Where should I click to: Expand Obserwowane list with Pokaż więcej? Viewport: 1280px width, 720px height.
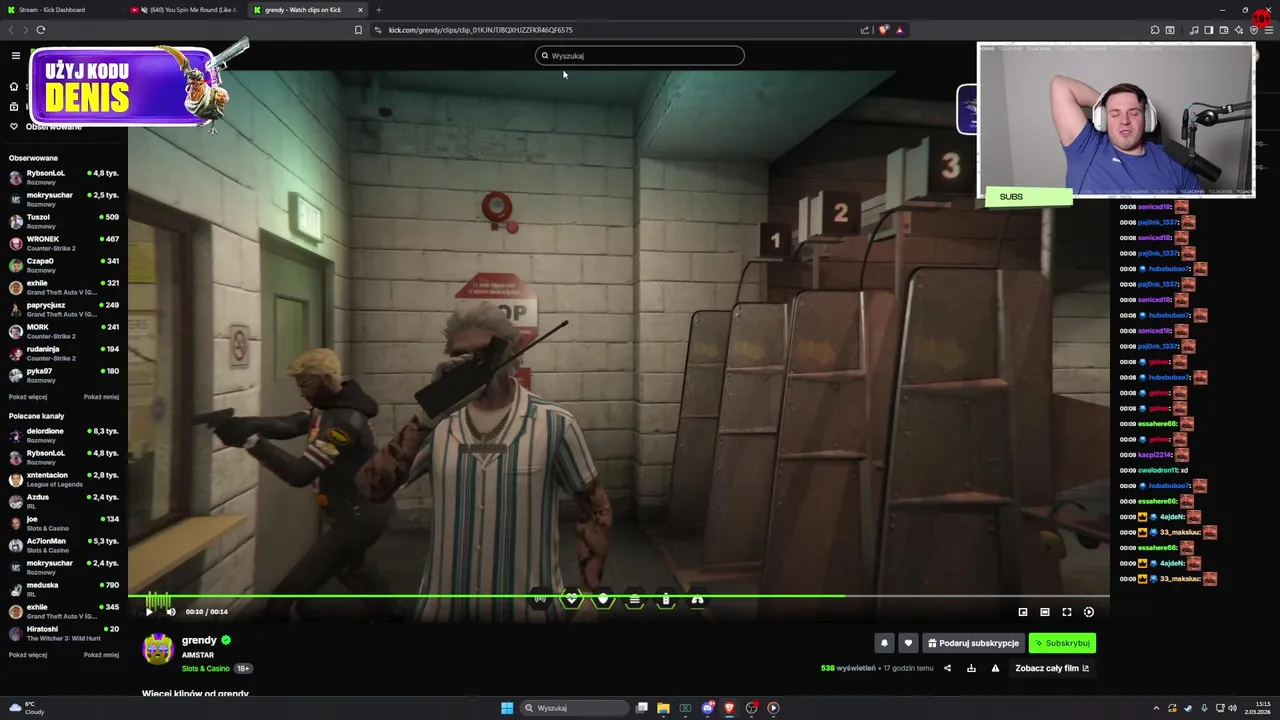coord(28,397)
